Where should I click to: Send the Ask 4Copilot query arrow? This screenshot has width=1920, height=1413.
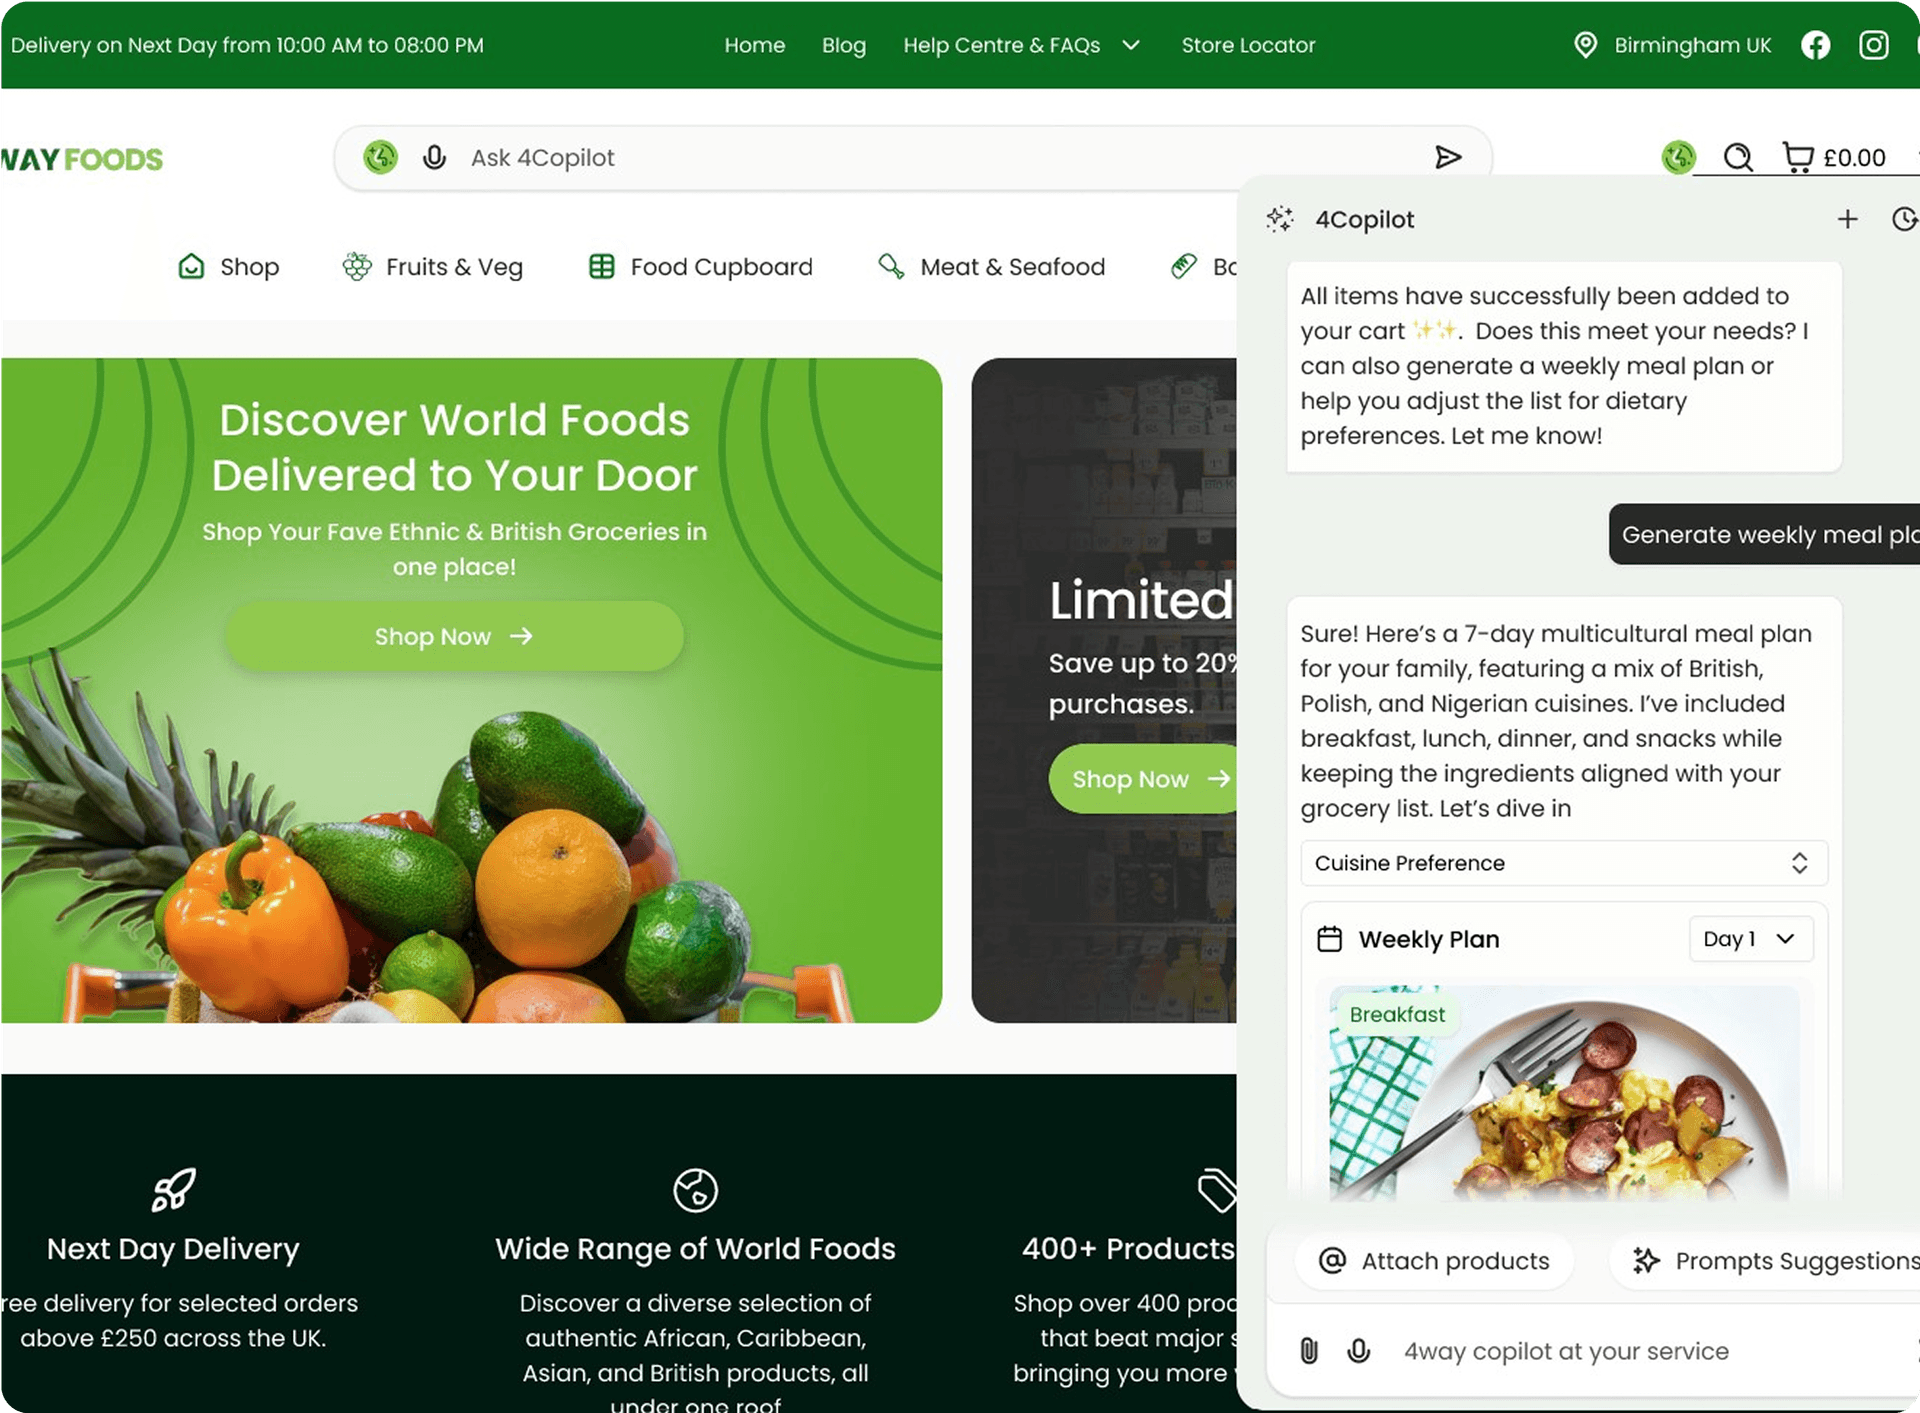1448,157
